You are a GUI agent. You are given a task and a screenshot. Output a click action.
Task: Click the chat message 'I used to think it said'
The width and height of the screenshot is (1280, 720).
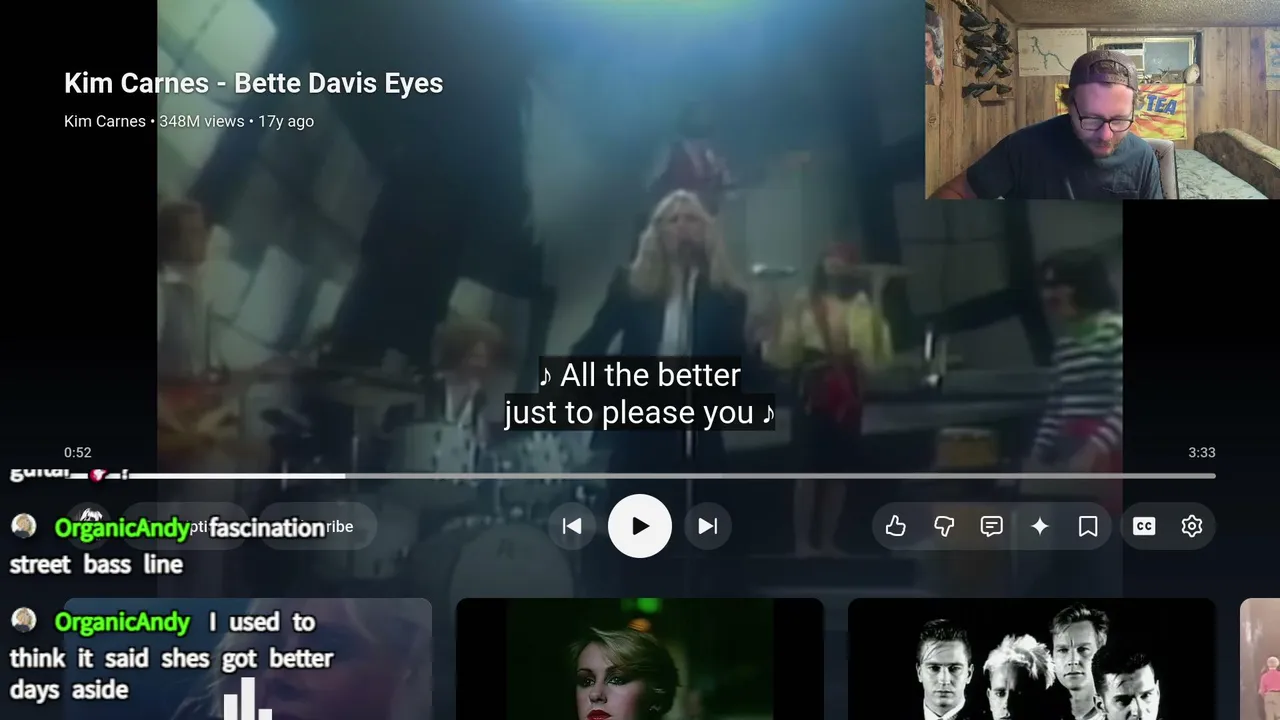172,655
